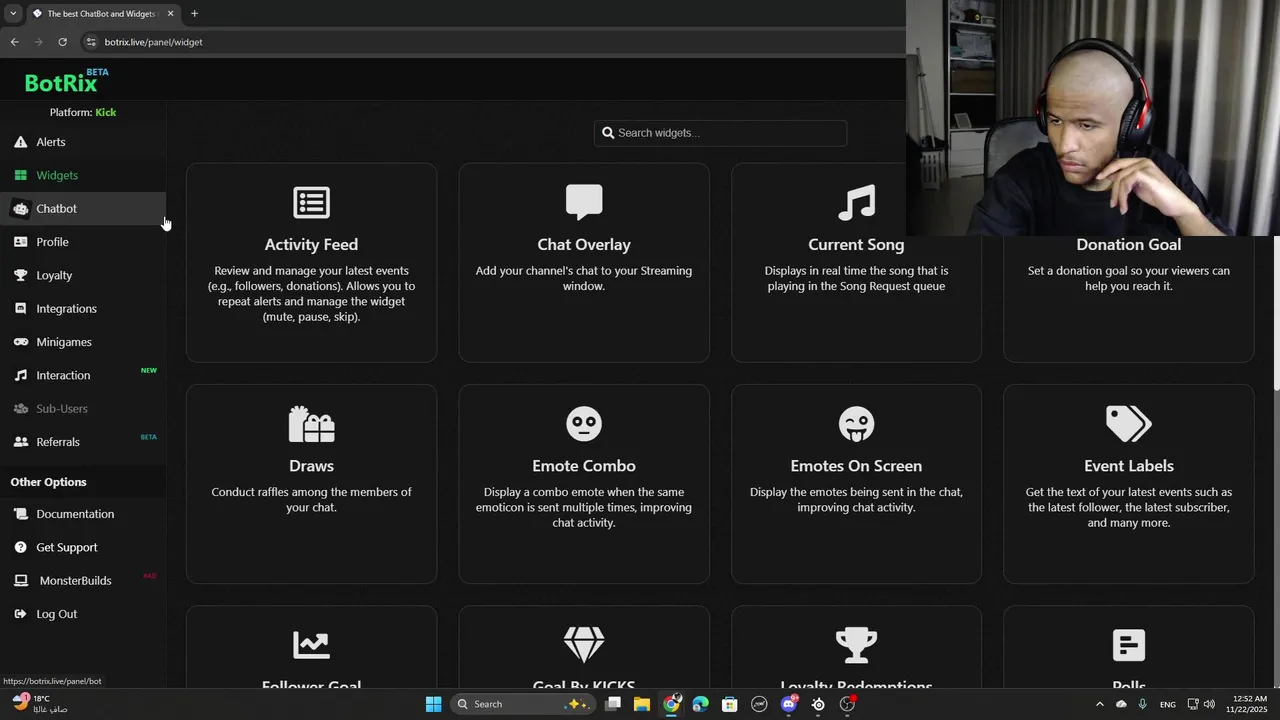Click the Current Song music note icon
The width and height of the screenshot is (1280, 720).
(x=856, y=202)
